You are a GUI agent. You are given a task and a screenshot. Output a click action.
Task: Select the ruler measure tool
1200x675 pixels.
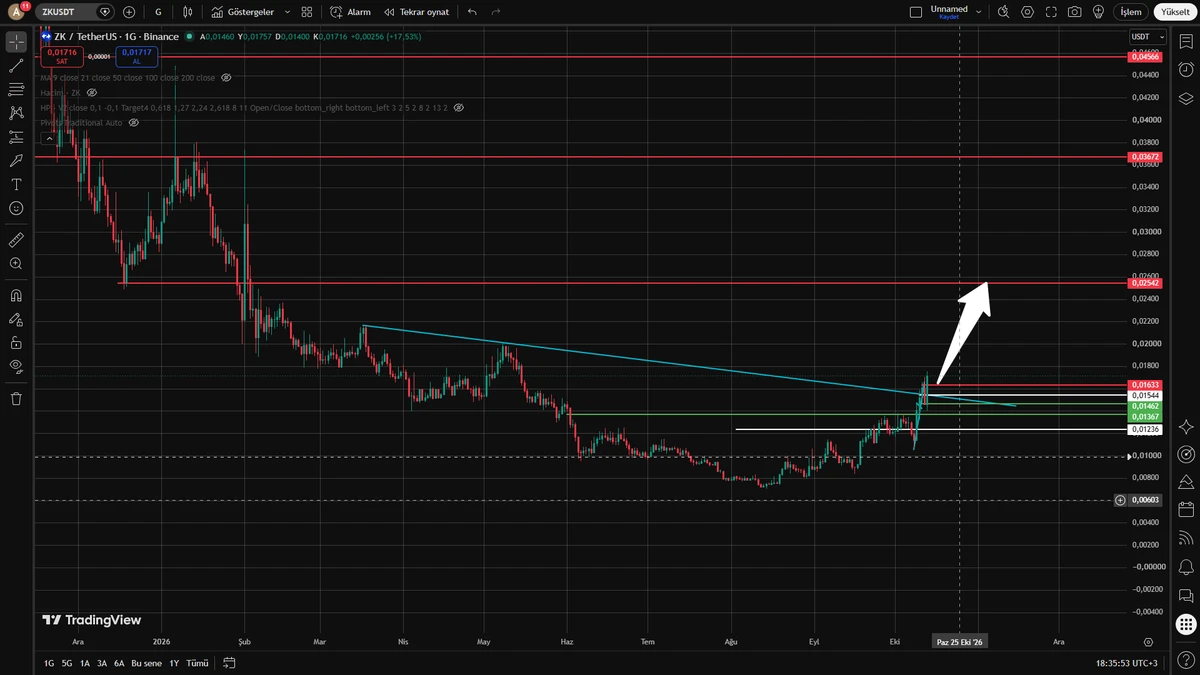(x=16, y=240)
